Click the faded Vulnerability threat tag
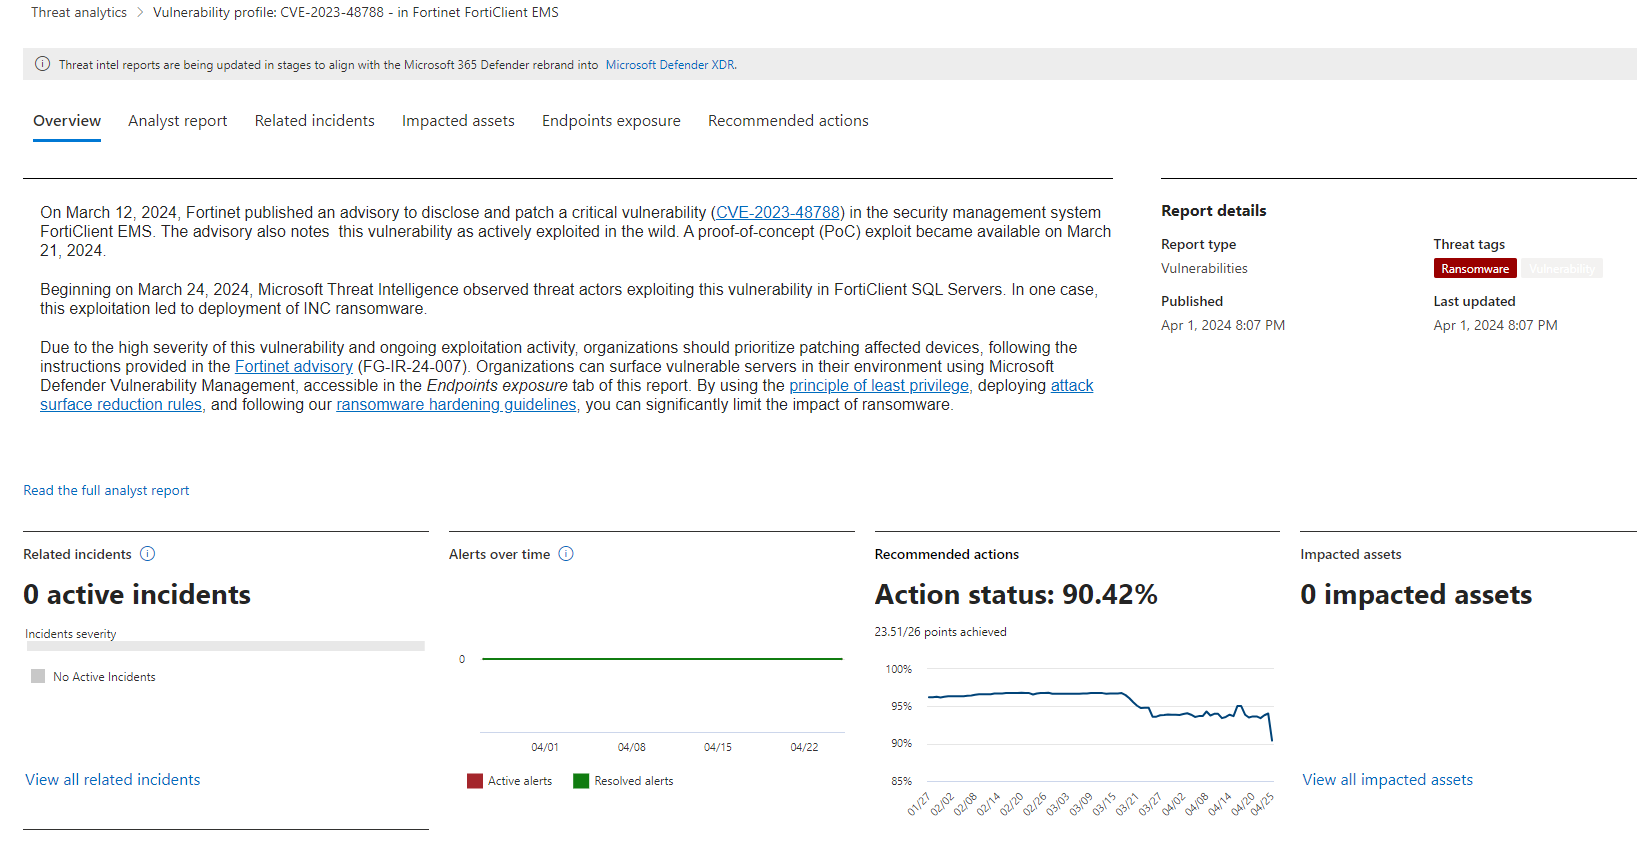Image resolution: width=1637 pixels, height=842 pixels. coord(1562,269)
